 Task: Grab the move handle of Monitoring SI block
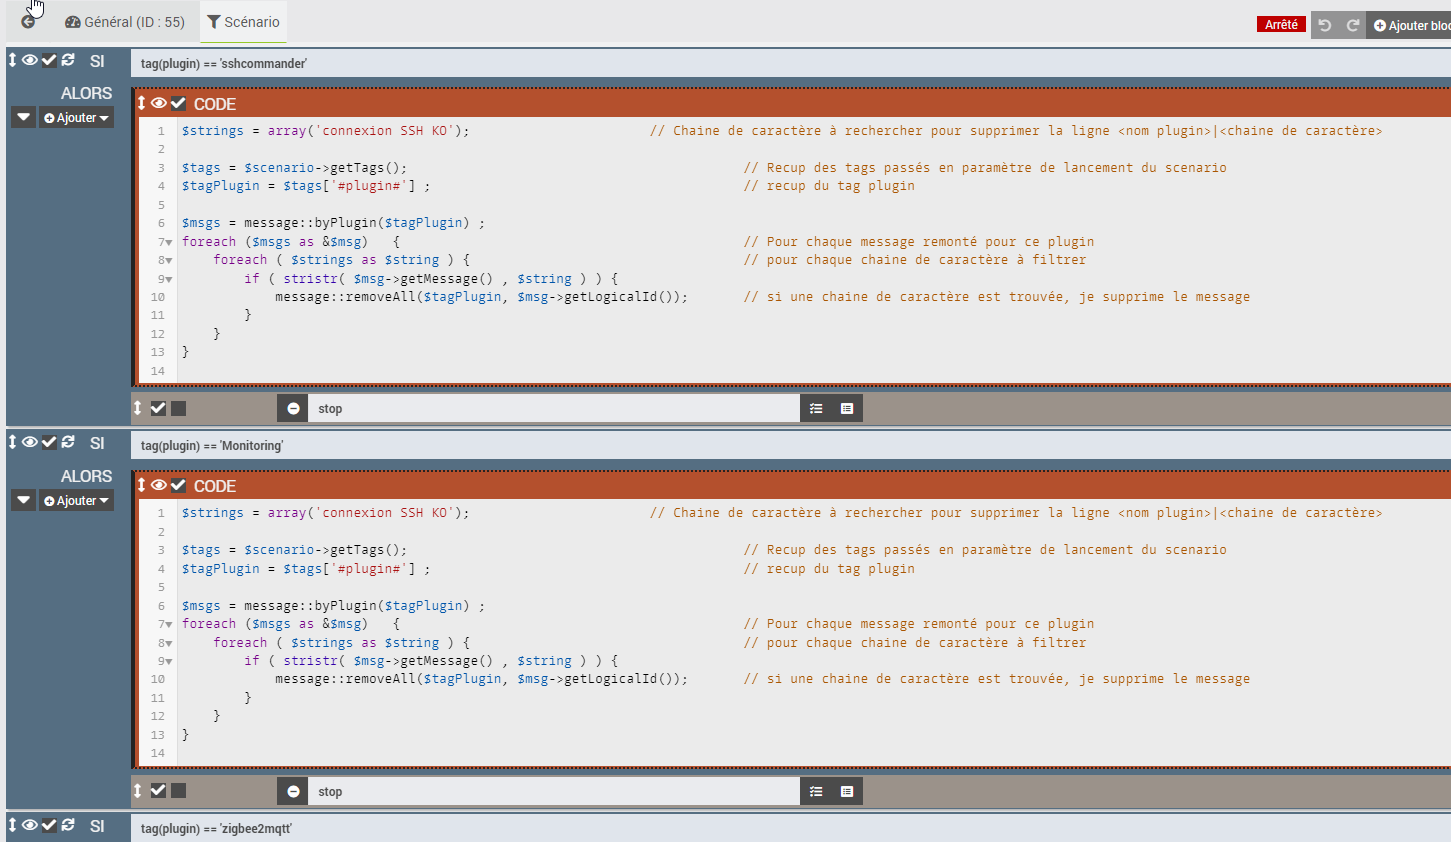[13, 442]
